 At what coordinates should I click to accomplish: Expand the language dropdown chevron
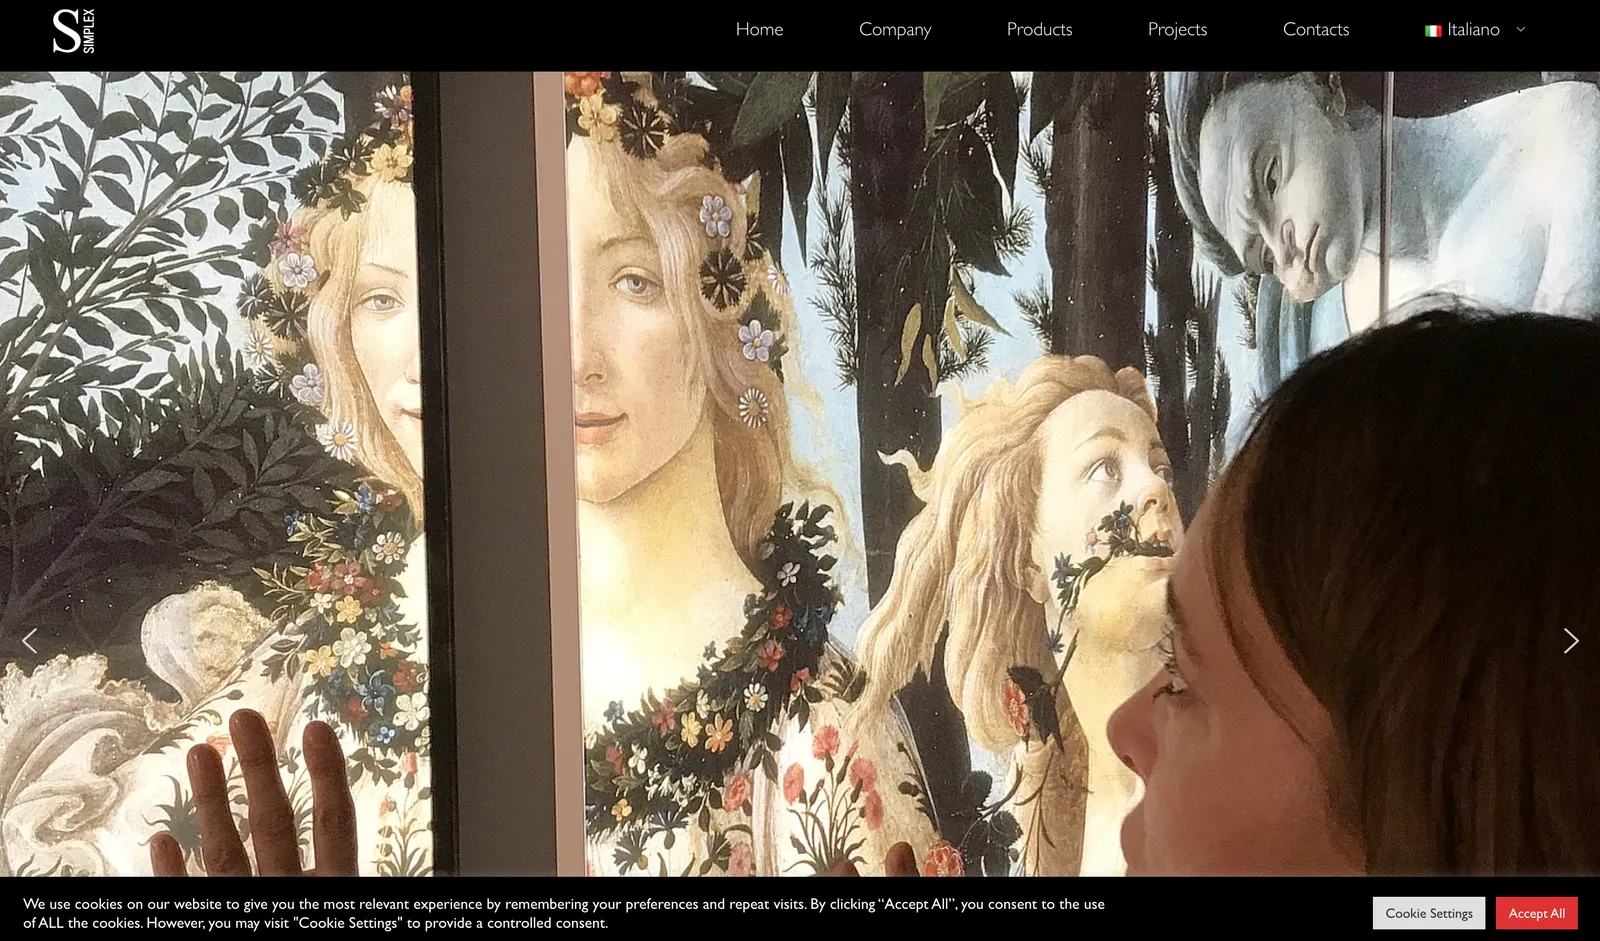(x=1521, y=29)
